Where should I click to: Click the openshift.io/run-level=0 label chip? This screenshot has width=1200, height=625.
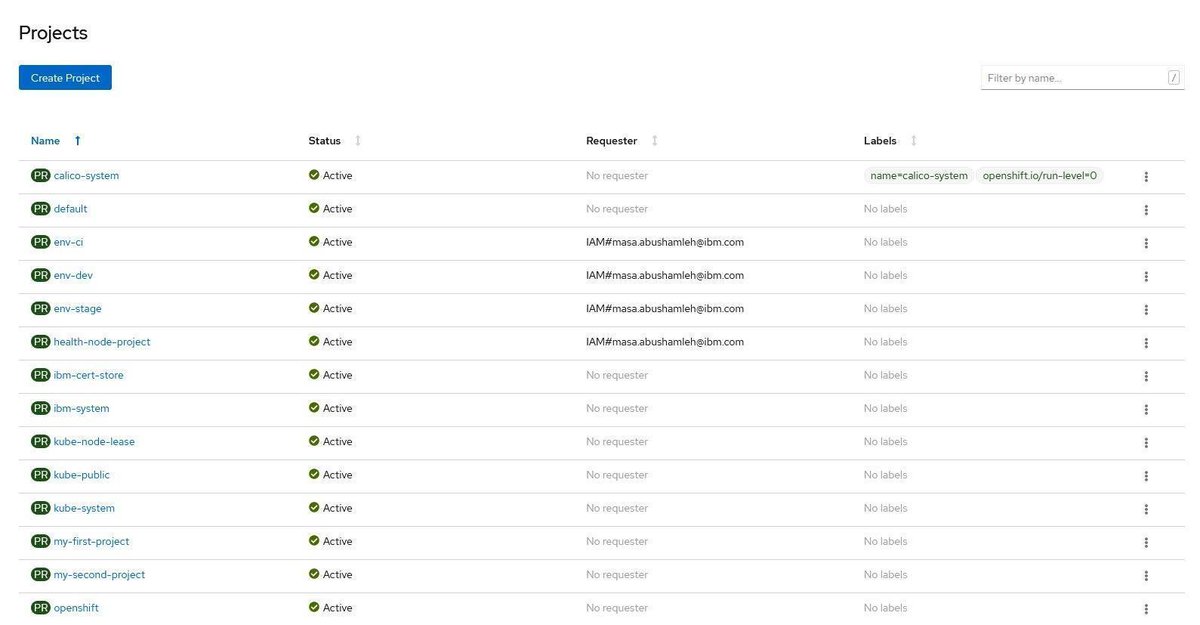point(1040,175)
